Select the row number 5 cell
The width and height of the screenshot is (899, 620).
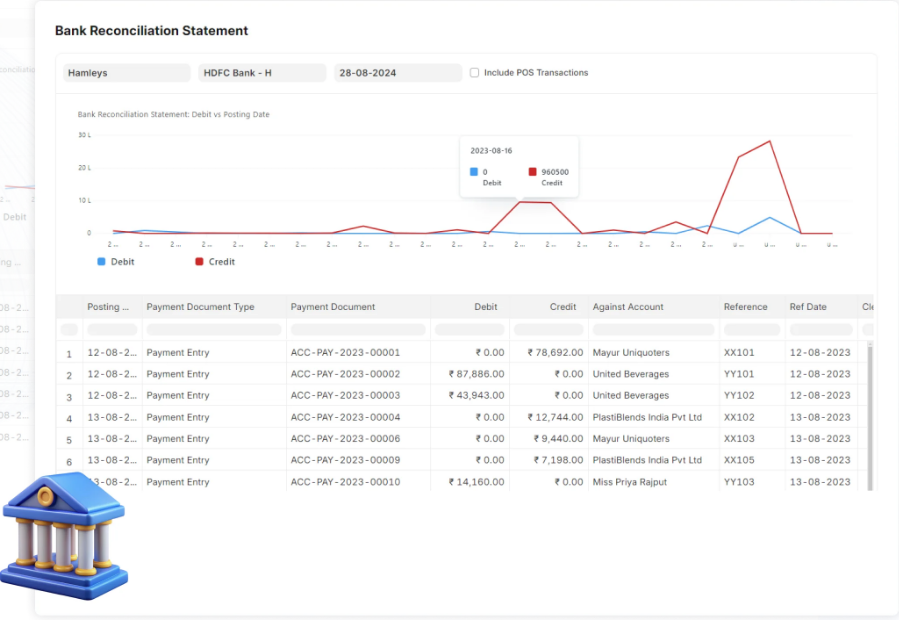[69, 440]
